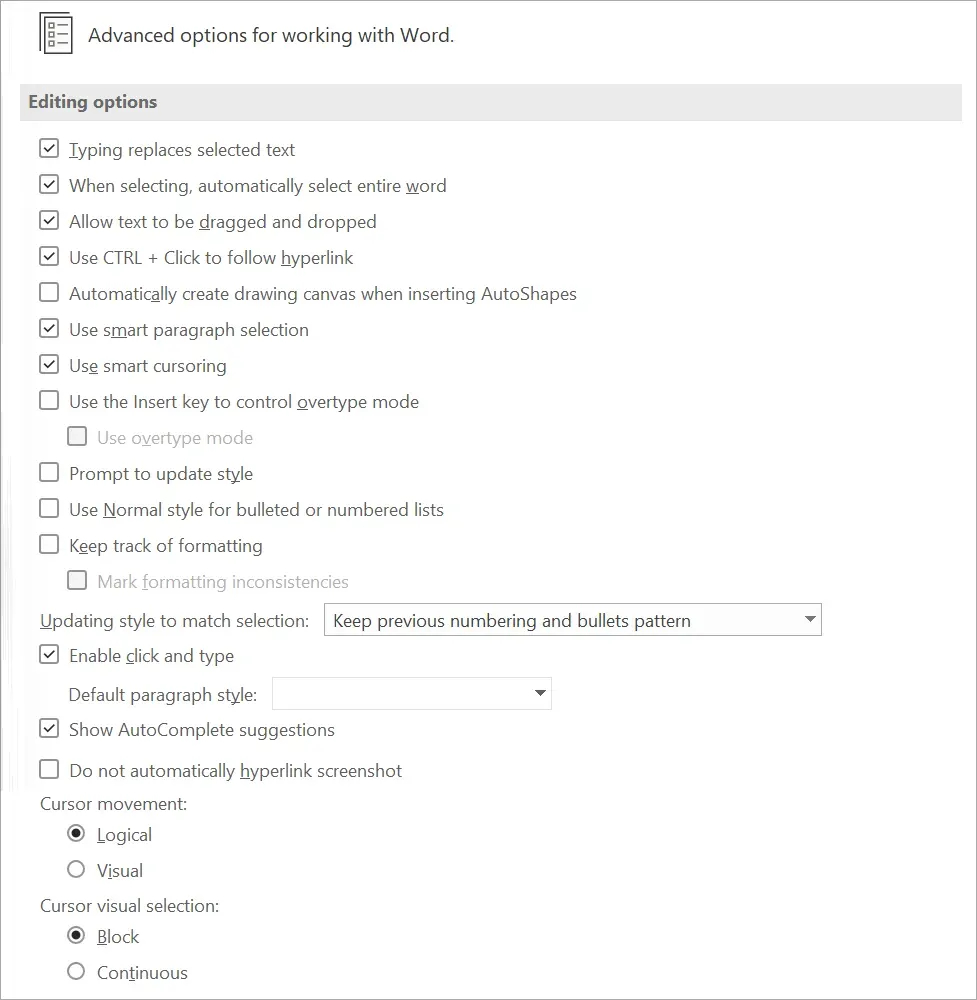The height and width of the screenshot is (1000, 977).
Task: Disable Show AutoComplete suggestions
Action: point(49,729)
